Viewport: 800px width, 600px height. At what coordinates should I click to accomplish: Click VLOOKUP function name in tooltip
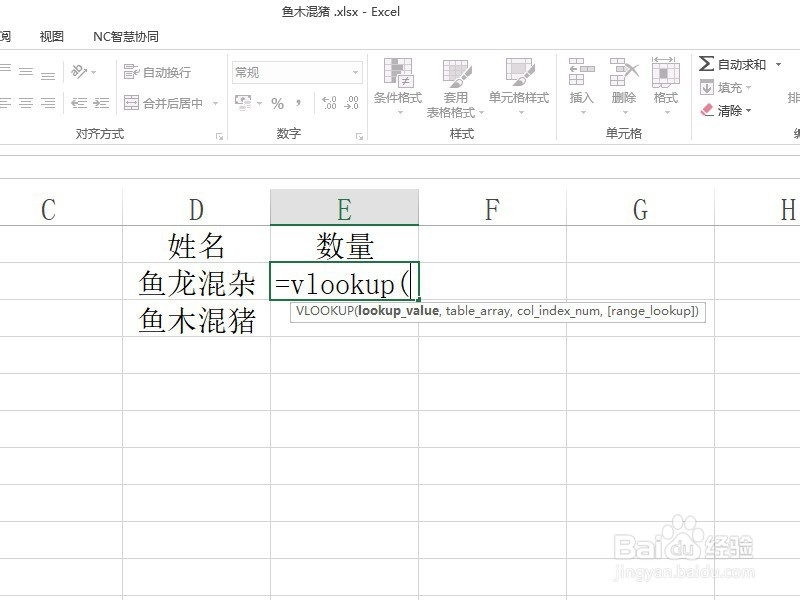[x=324, y=311]
